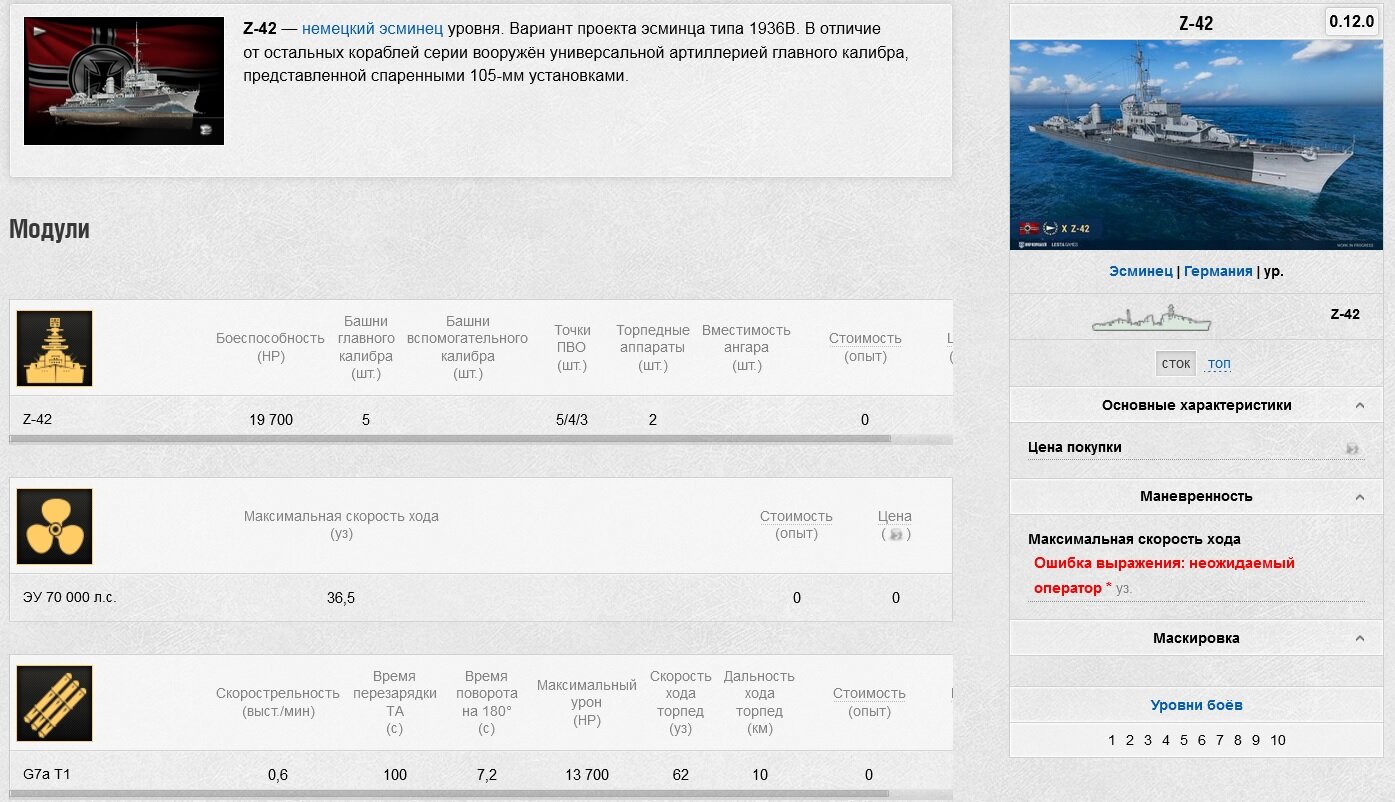The height and width of the screenshot is (802, 1395).
Task: Open the large Z-42 ship render image
Action: tap(1196, 145)
